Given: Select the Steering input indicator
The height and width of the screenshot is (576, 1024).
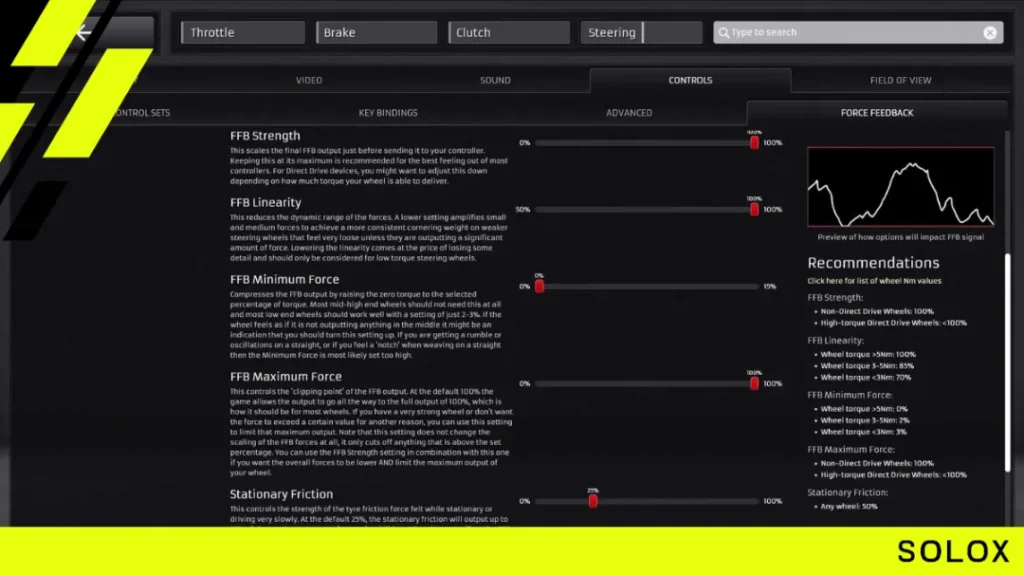Looking at the screenshot, I should (x=641, y=32).
